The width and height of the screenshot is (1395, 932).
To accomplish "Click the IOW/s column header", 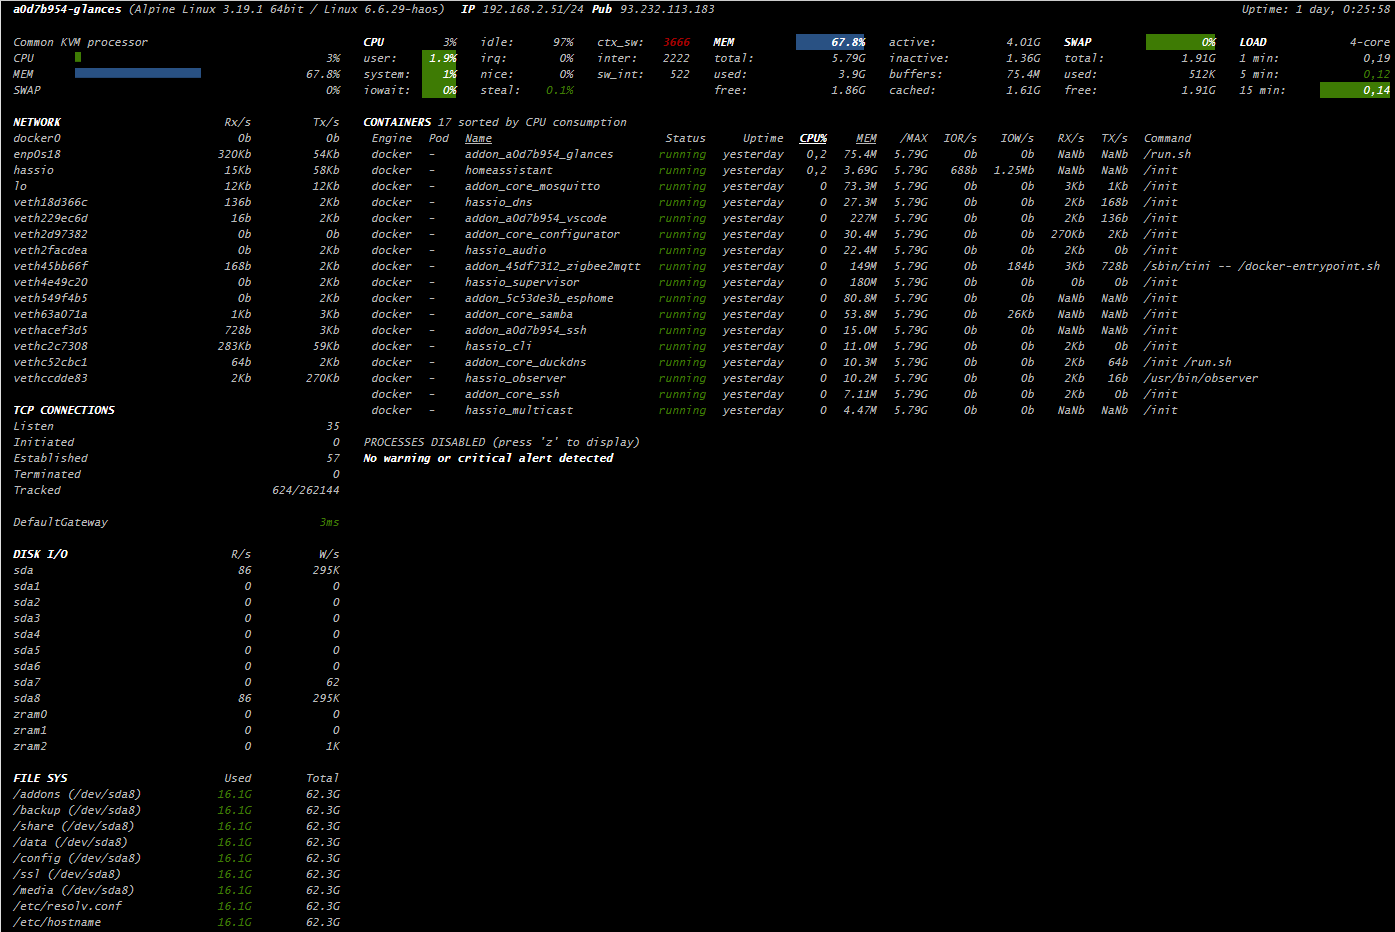I will click(x=1017, y=138).
